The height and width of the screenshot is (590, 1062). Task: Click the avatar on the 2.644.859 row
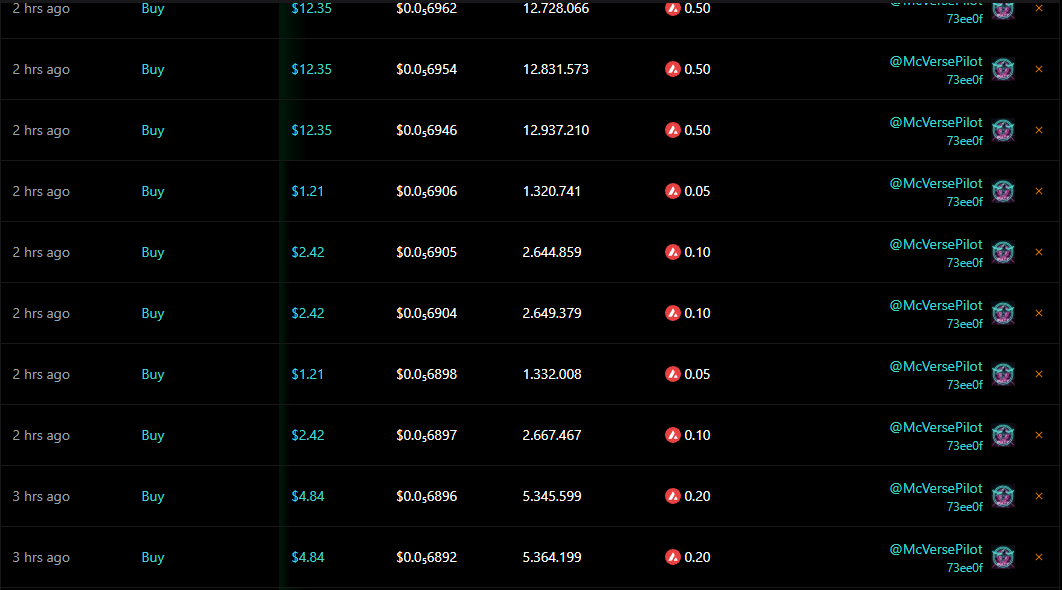1003,253
